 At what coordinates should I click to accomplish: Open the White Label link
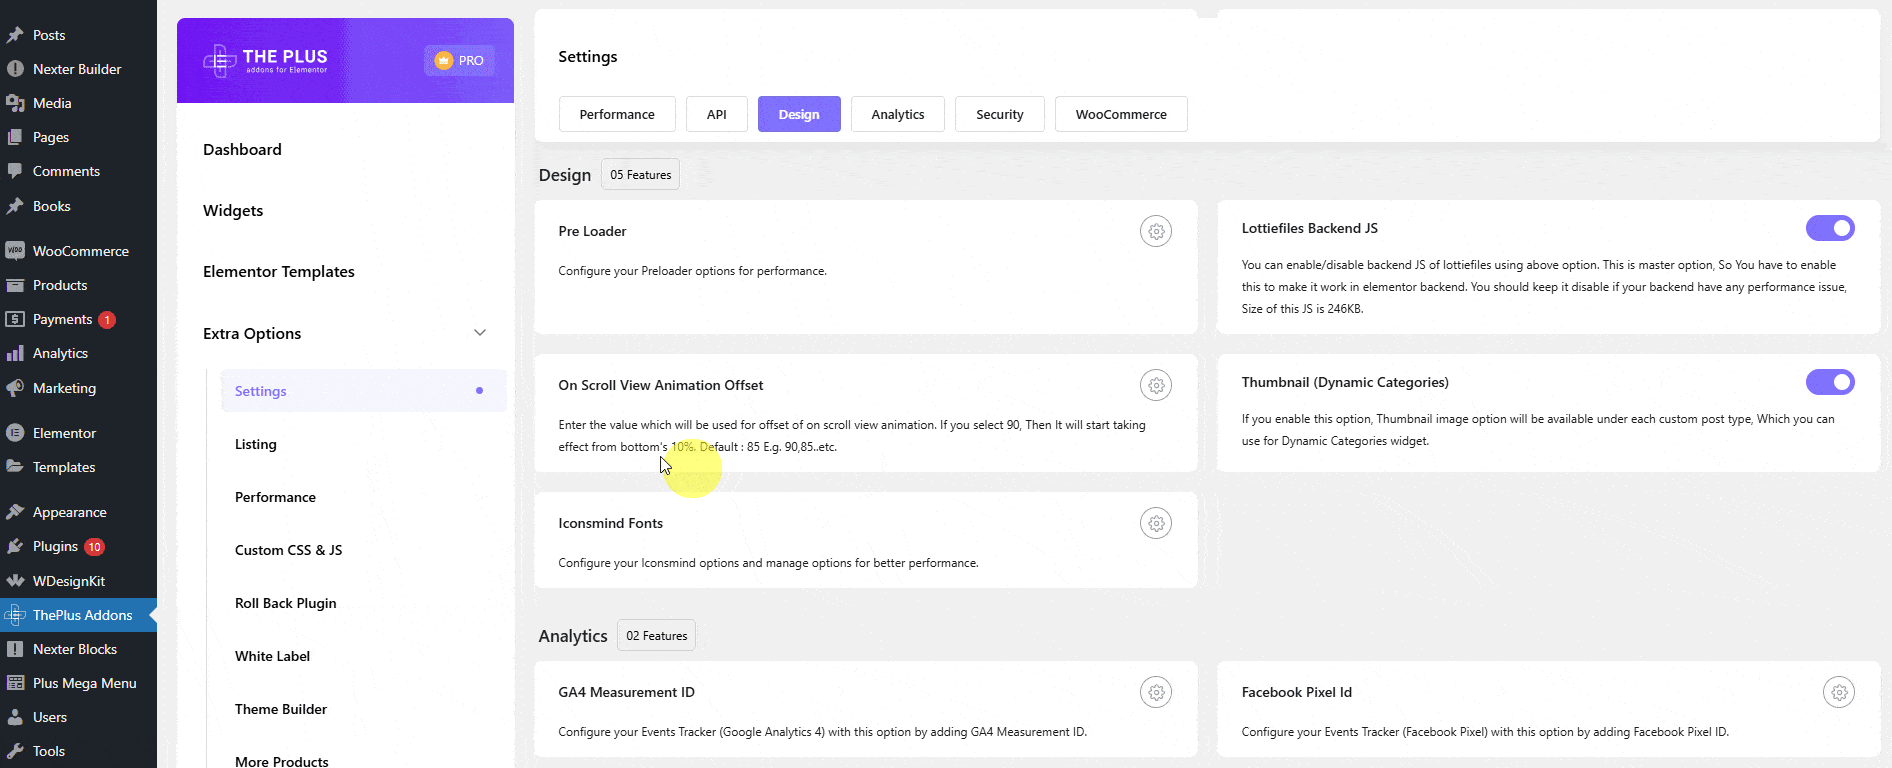click(x=272, y=656)
